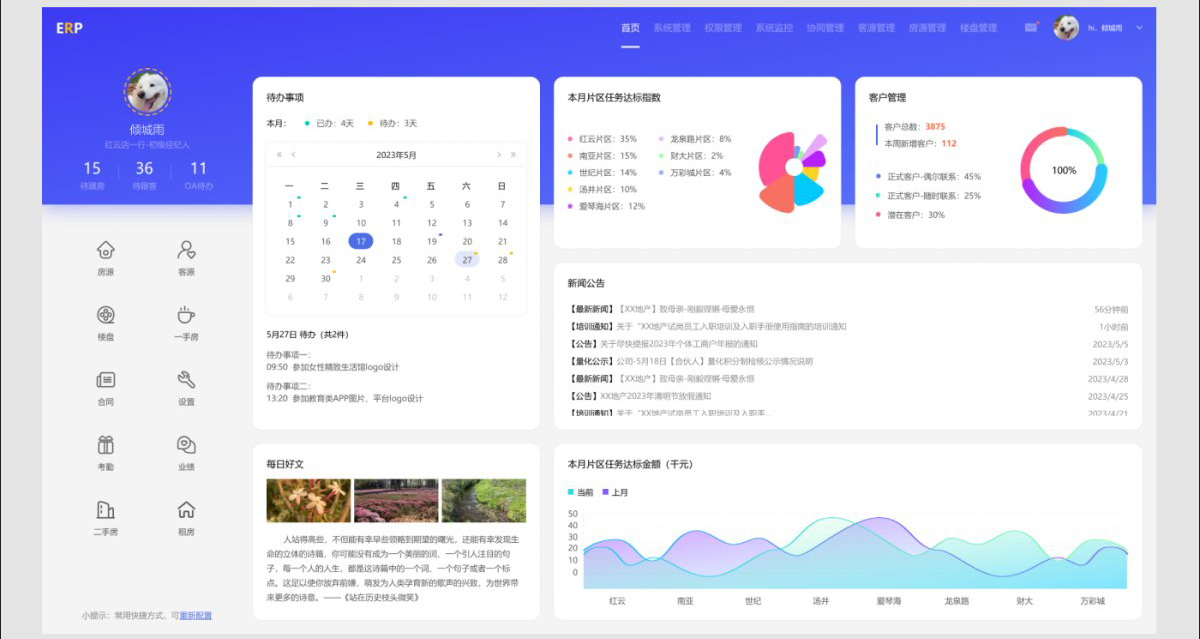This screenshot has width=1200, height=639.
Task: Open the 09:50 待办事项 logo design task
Action: pos(333,367)
